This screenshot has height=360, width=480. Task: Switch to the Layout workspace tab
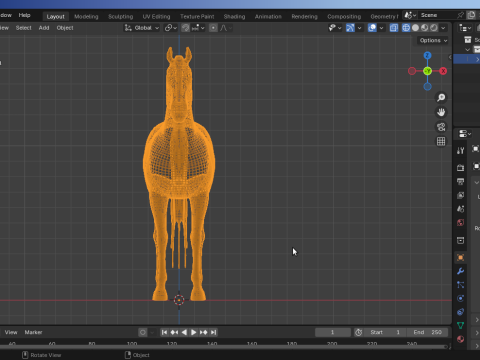[x=55, y=16]
